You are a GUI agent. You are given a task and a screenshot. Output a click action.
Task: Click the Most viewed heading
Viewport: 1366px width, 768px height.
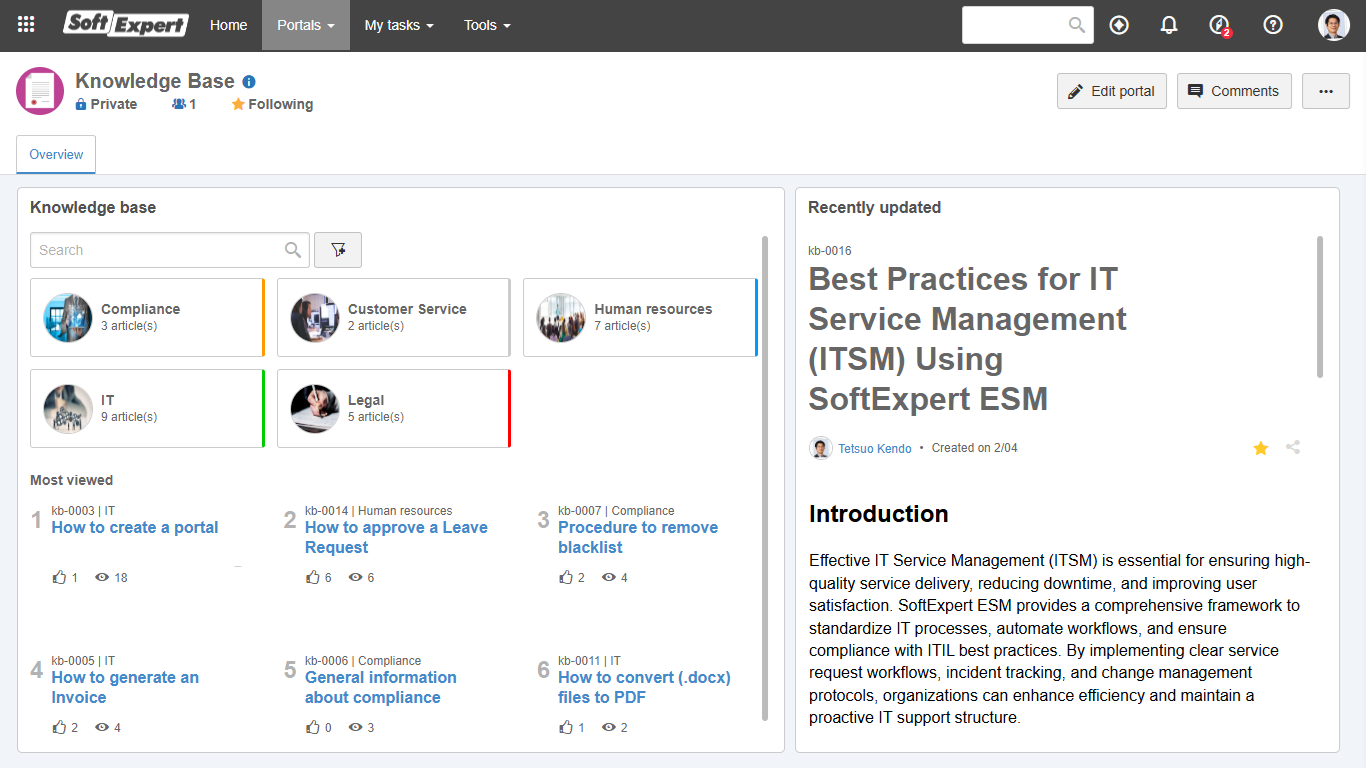tap(72, 480)
